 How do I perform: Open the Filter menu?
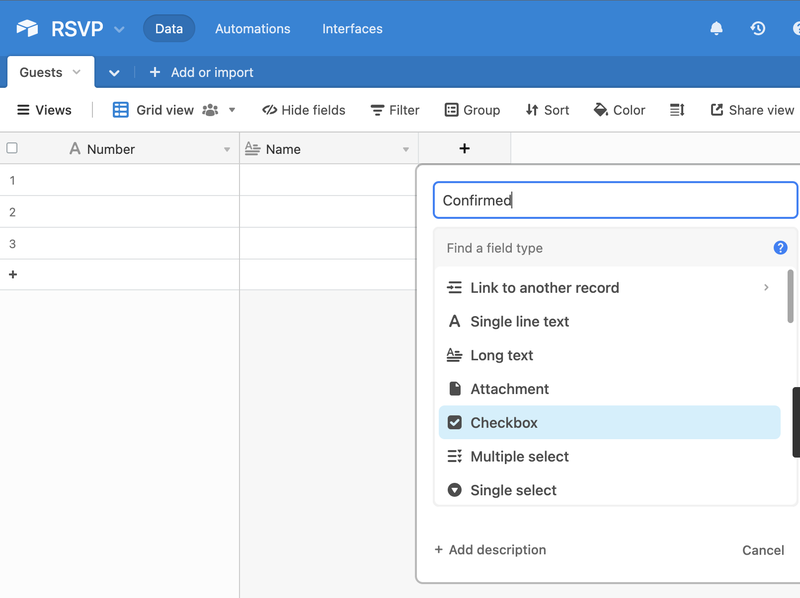click(395, 110)
